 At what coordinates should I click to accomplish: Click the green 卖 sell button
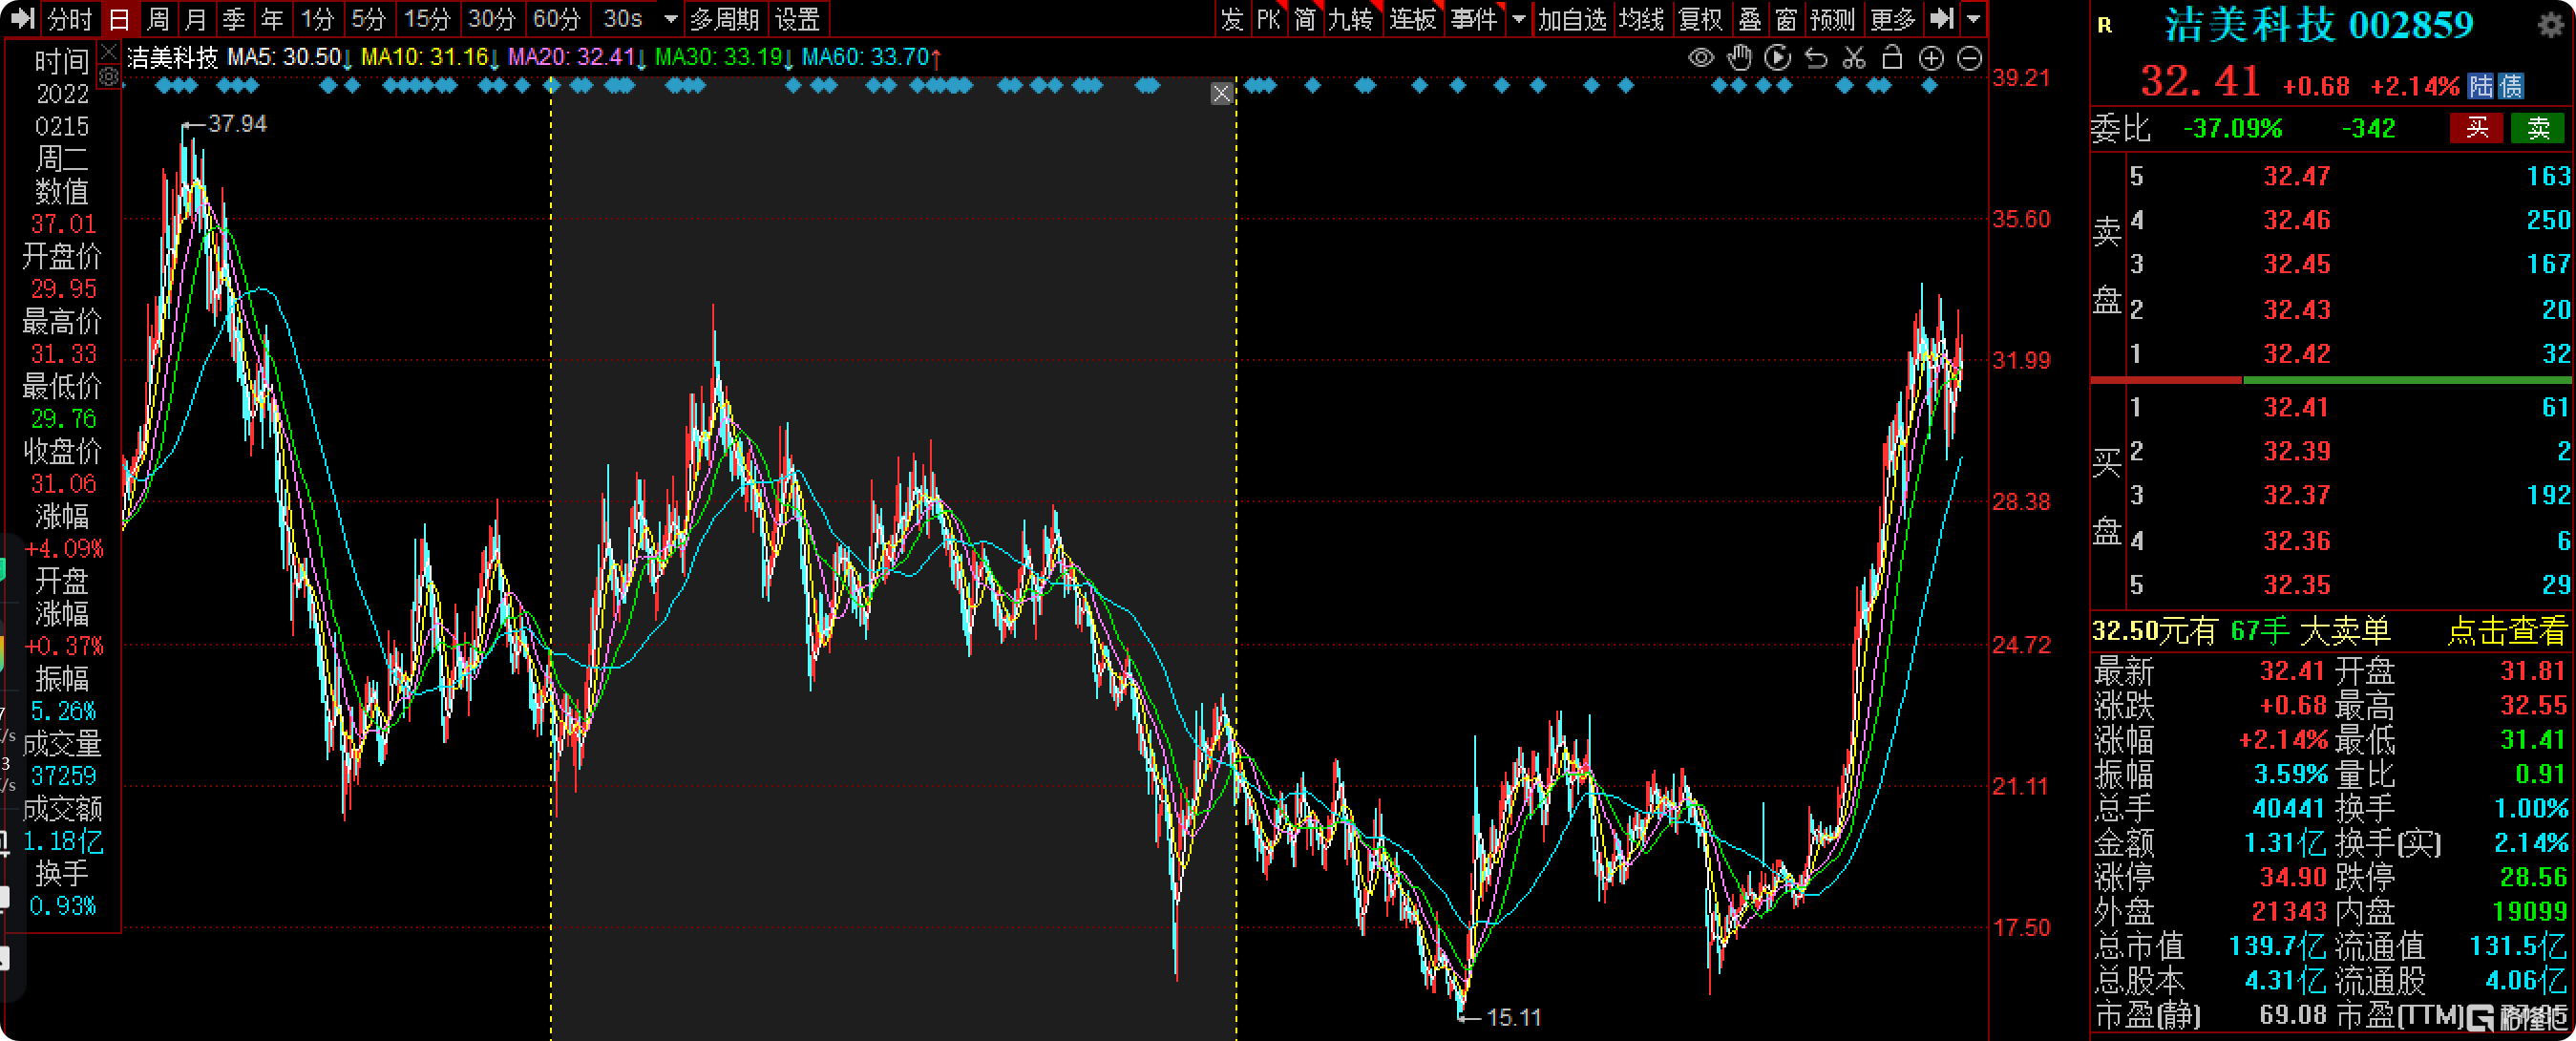pos(2538,128)
